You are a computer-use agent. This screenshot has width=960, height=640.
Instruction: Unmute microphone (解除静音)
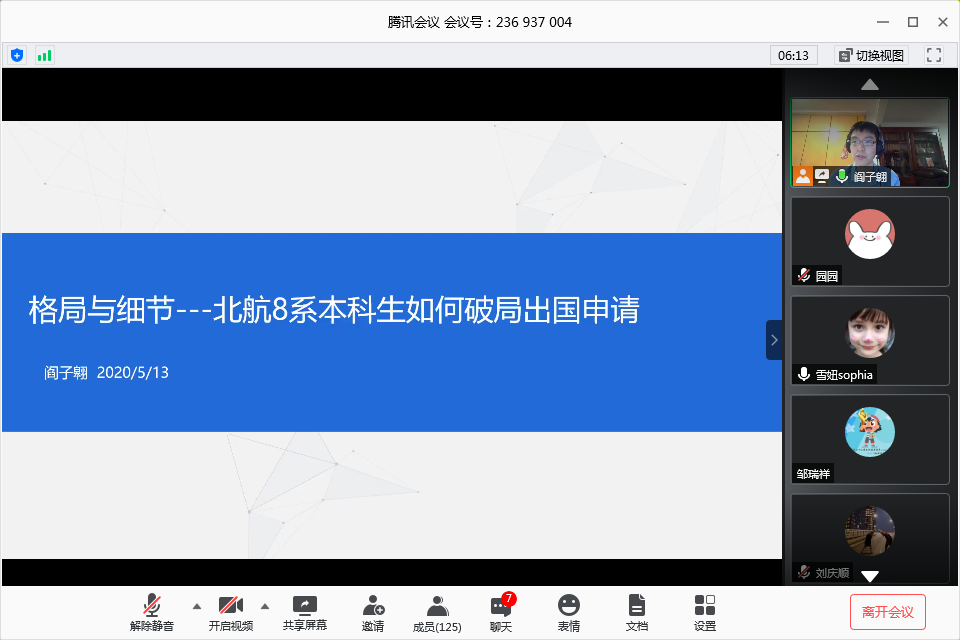pyautogui.click(x=152, y=611)
